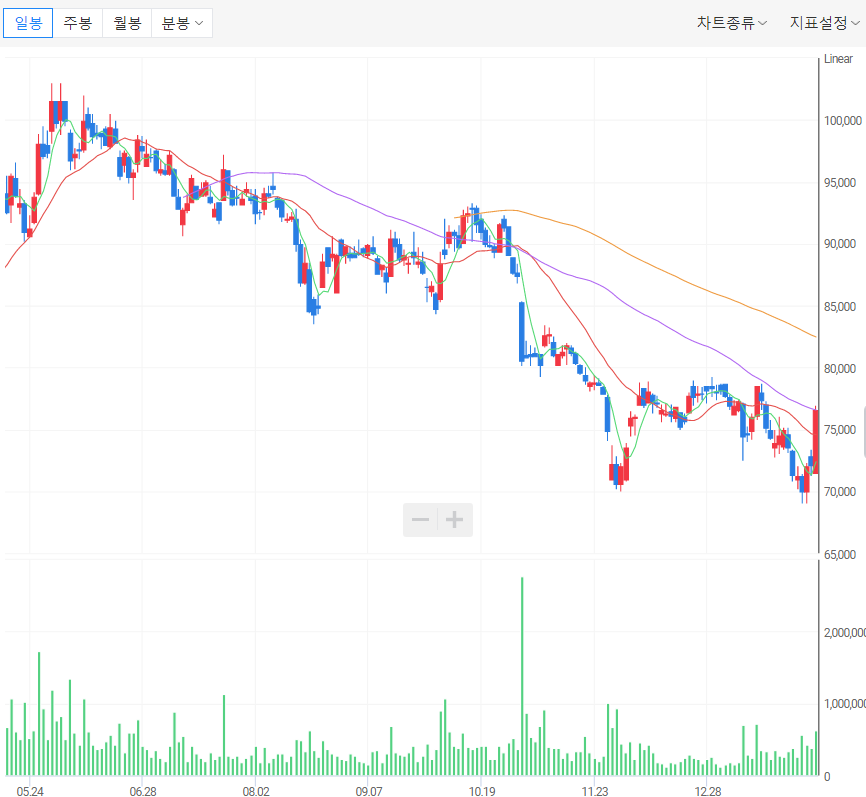
Task: Click the 75,000 price axis label
Action: 839,430
